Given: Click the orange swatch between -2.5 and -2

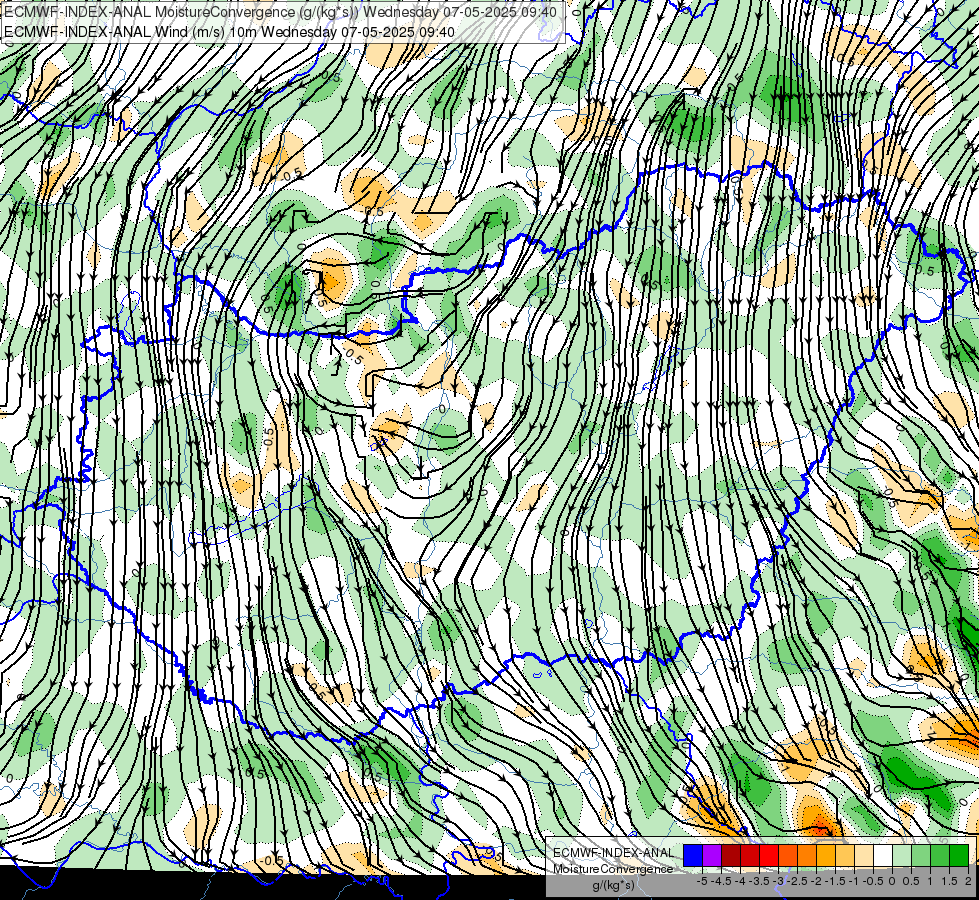Looking at the screenshot, I should pyautogui.click(x=807, y=855).
